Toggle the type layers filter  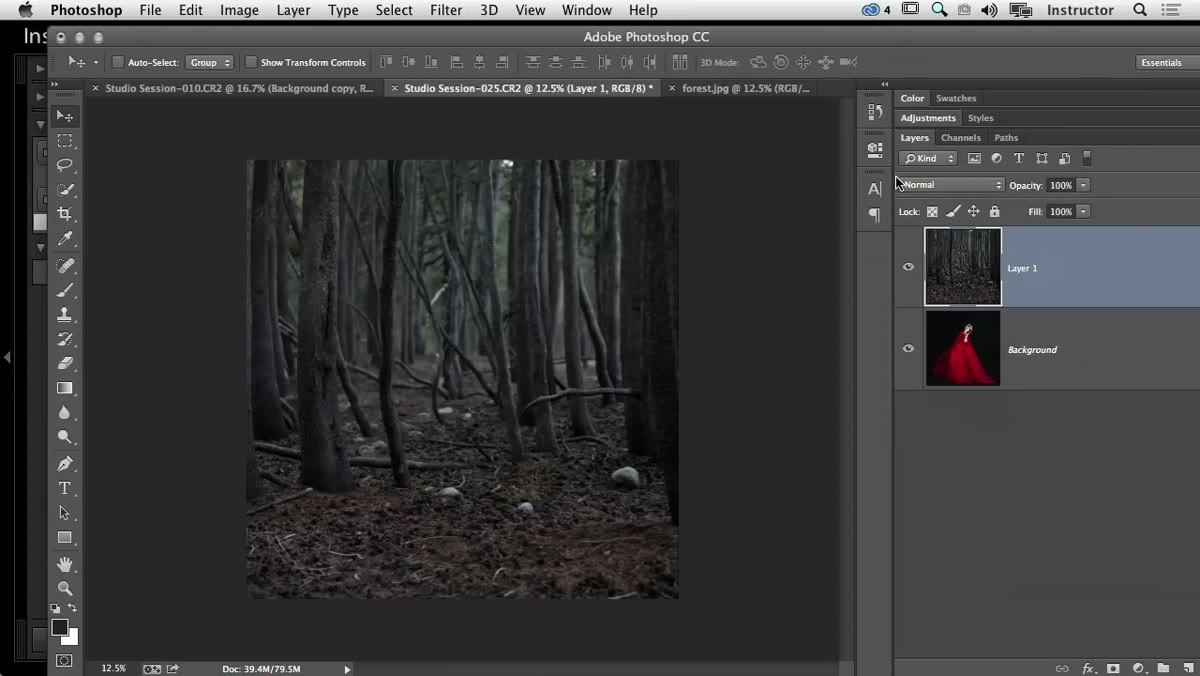tap(1019, 158)
